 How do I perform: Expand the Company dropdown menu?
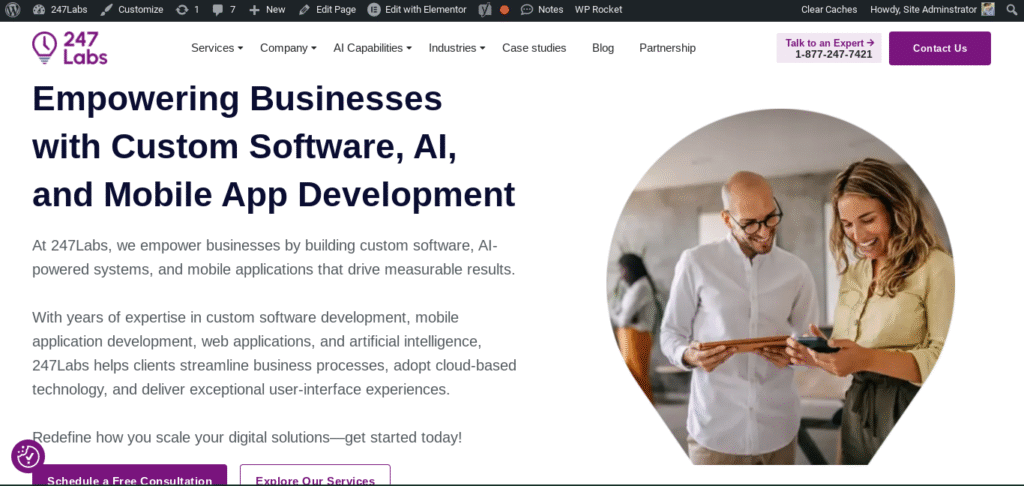coord(288,48)
